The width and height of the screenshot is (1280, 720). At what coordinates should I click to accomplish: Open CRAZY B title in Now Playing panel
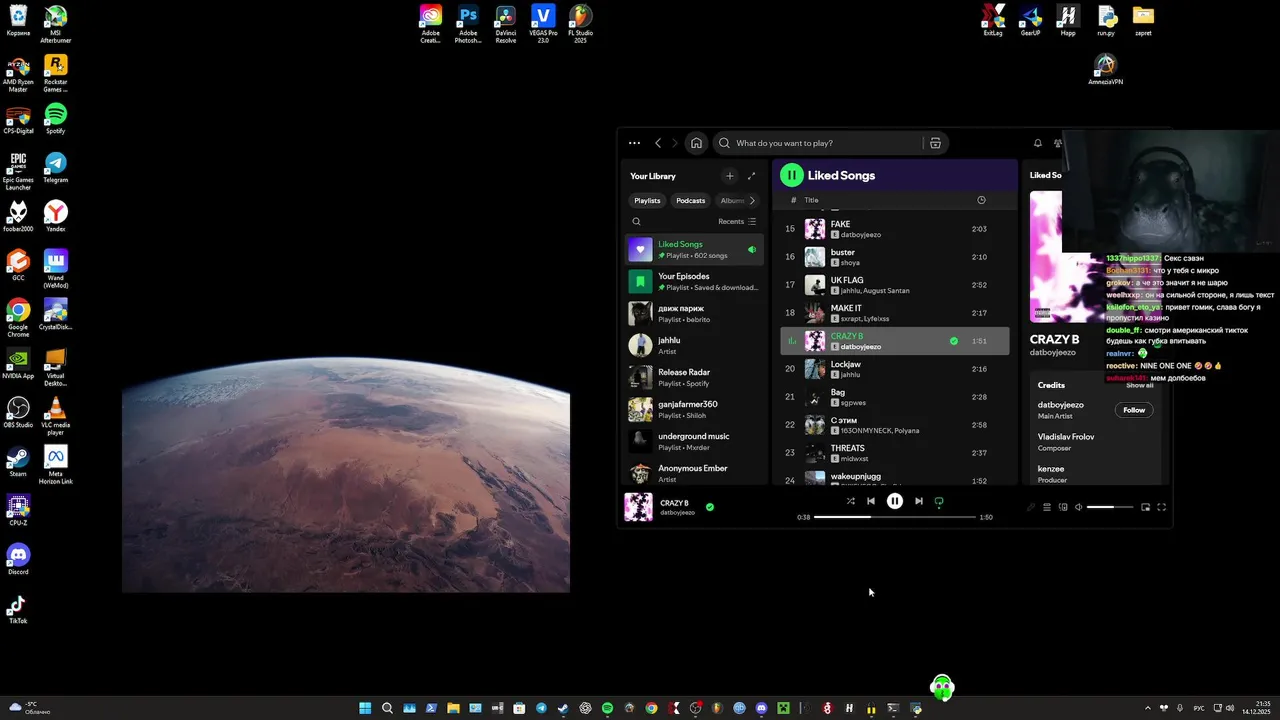[1054, 339]
